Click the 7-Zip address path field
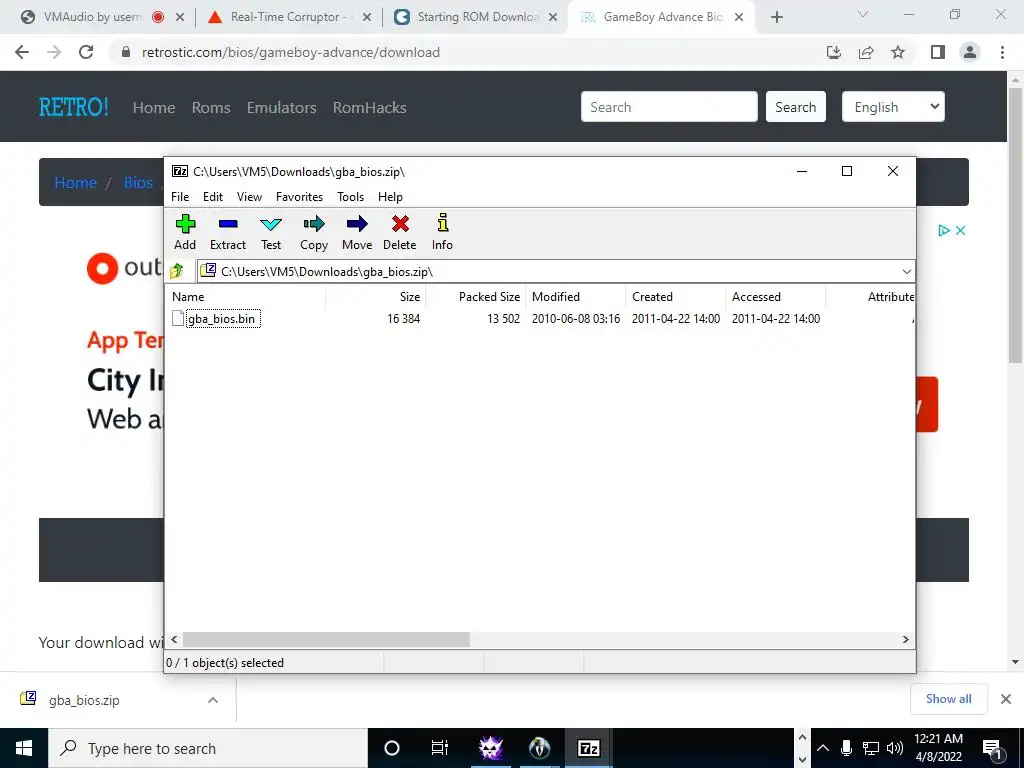1024x768 pixels. click(549, 272)
